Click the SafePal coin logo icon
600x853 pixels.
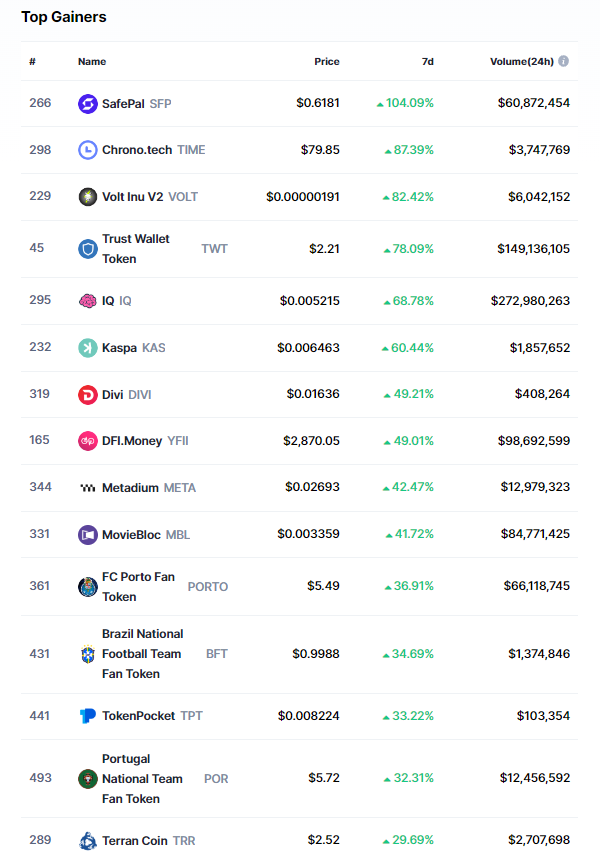tap(88, 103)
